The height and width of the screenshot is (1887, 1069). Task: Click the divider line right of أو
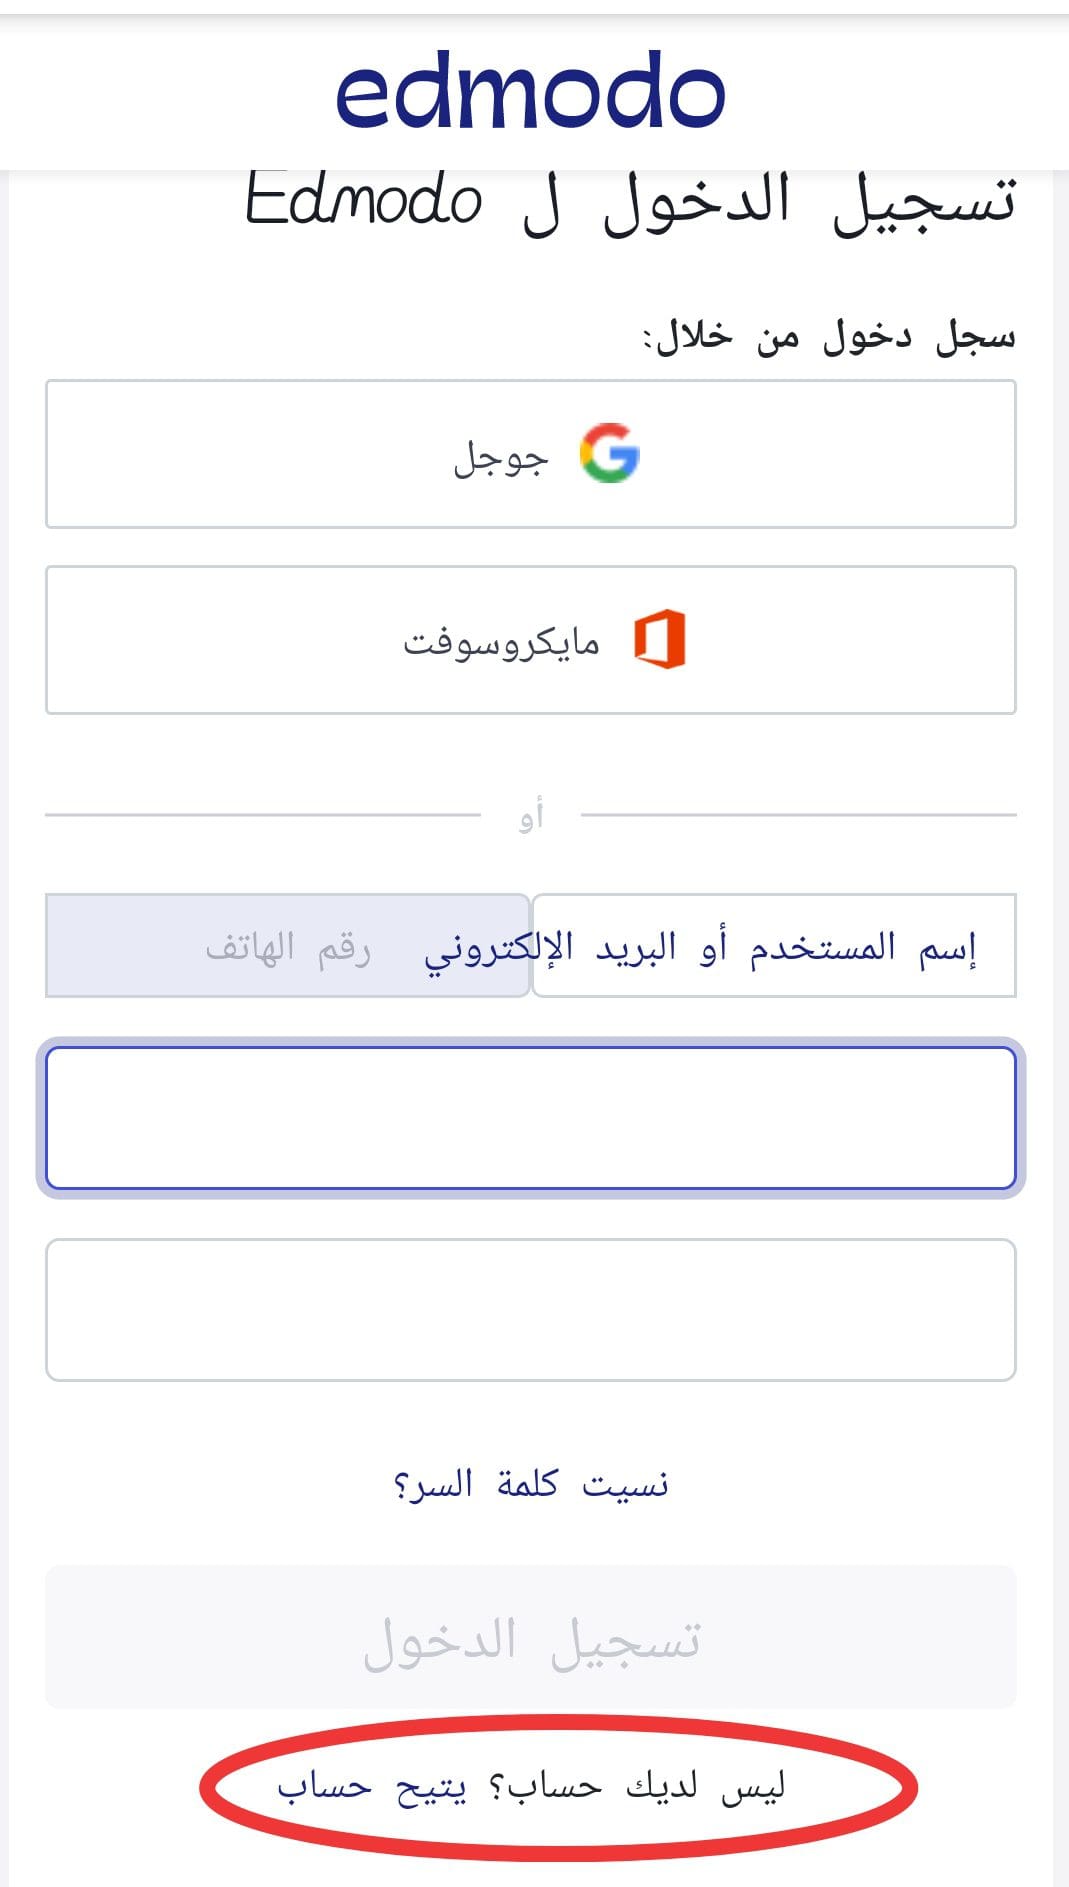point(798,815)
